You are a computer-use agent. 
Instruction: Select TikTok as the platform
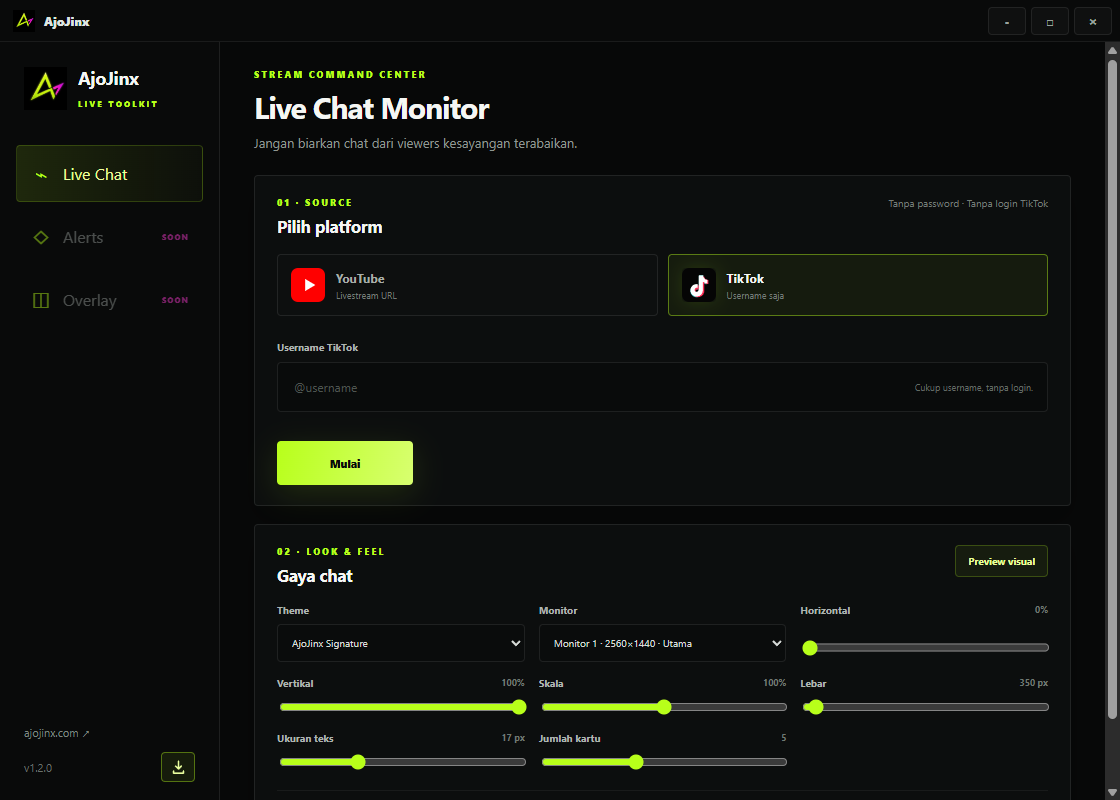[858, 285]
